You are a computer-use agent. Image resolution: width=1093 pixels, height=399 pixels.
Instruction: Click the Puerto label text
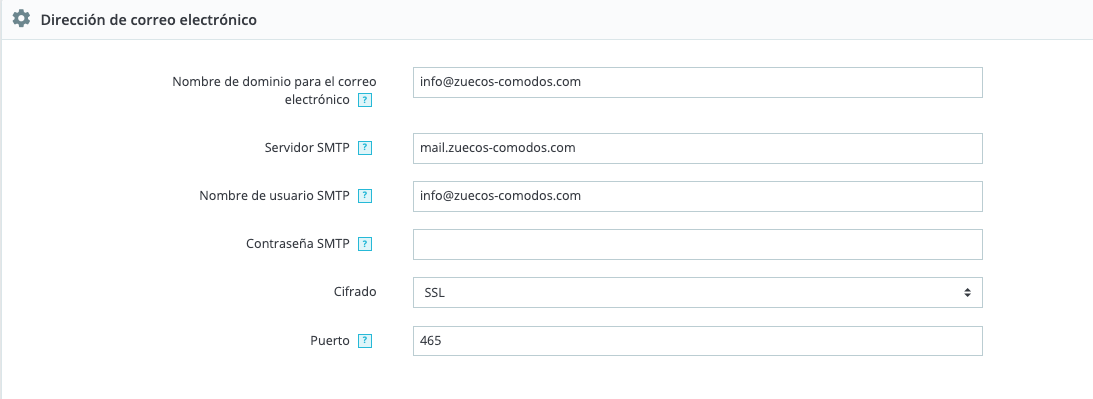330,341
